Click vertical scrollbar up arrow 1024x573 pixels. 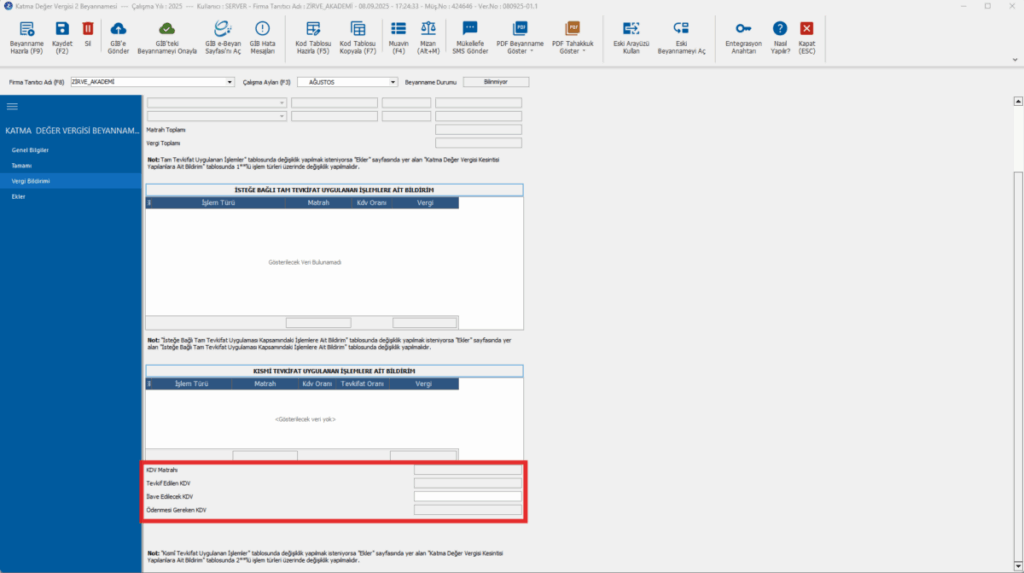pyautogui.click(x=1017, y=101)
